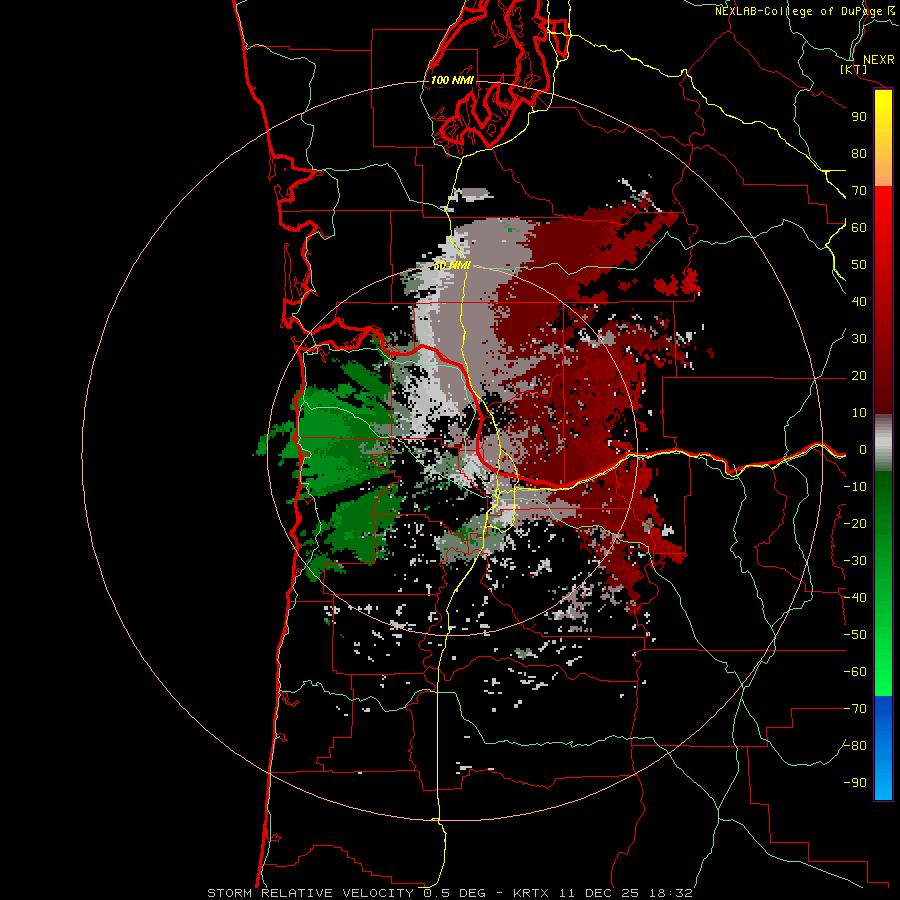Pick the blue segment at the color bar bottom
Screen dimensions: 900x900
(x=883, y=747)
